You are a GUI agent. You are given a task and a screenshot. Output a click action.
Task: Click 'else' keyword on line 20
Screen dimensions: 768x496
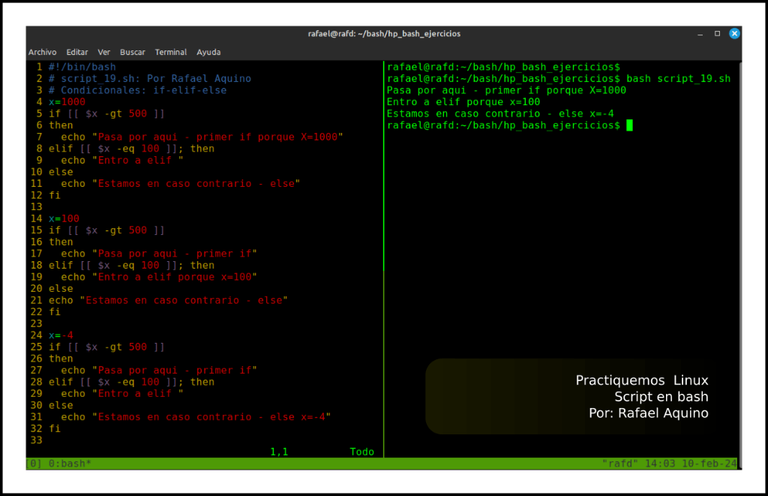pyautogui.click(x=61, y=288)
